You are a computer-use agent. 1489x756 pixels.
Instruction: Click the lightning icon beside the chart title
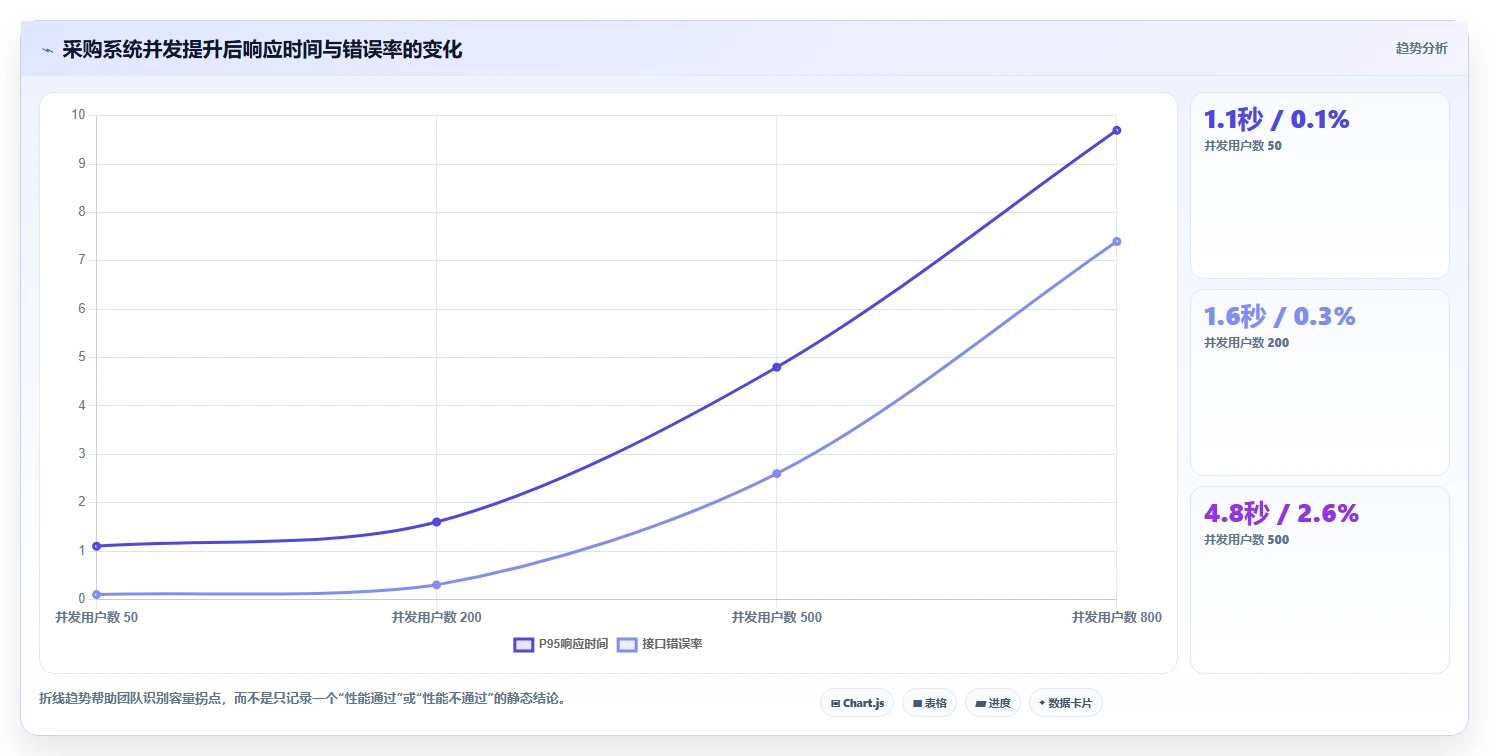pyautogui.click(x=47, y=50)
